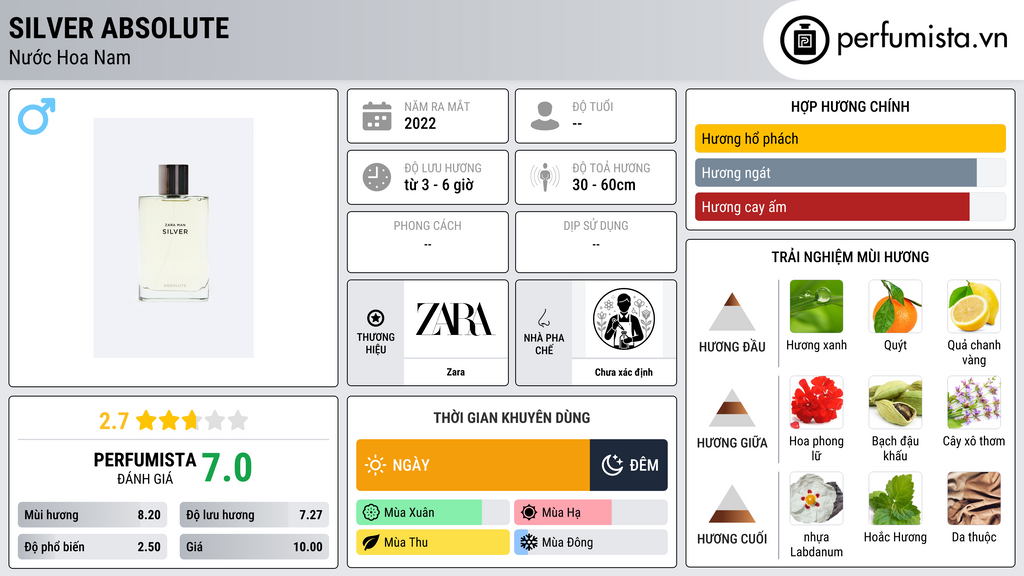
Task: Click the Mùi hương 8.20 score bar
Action: [92, 515]
